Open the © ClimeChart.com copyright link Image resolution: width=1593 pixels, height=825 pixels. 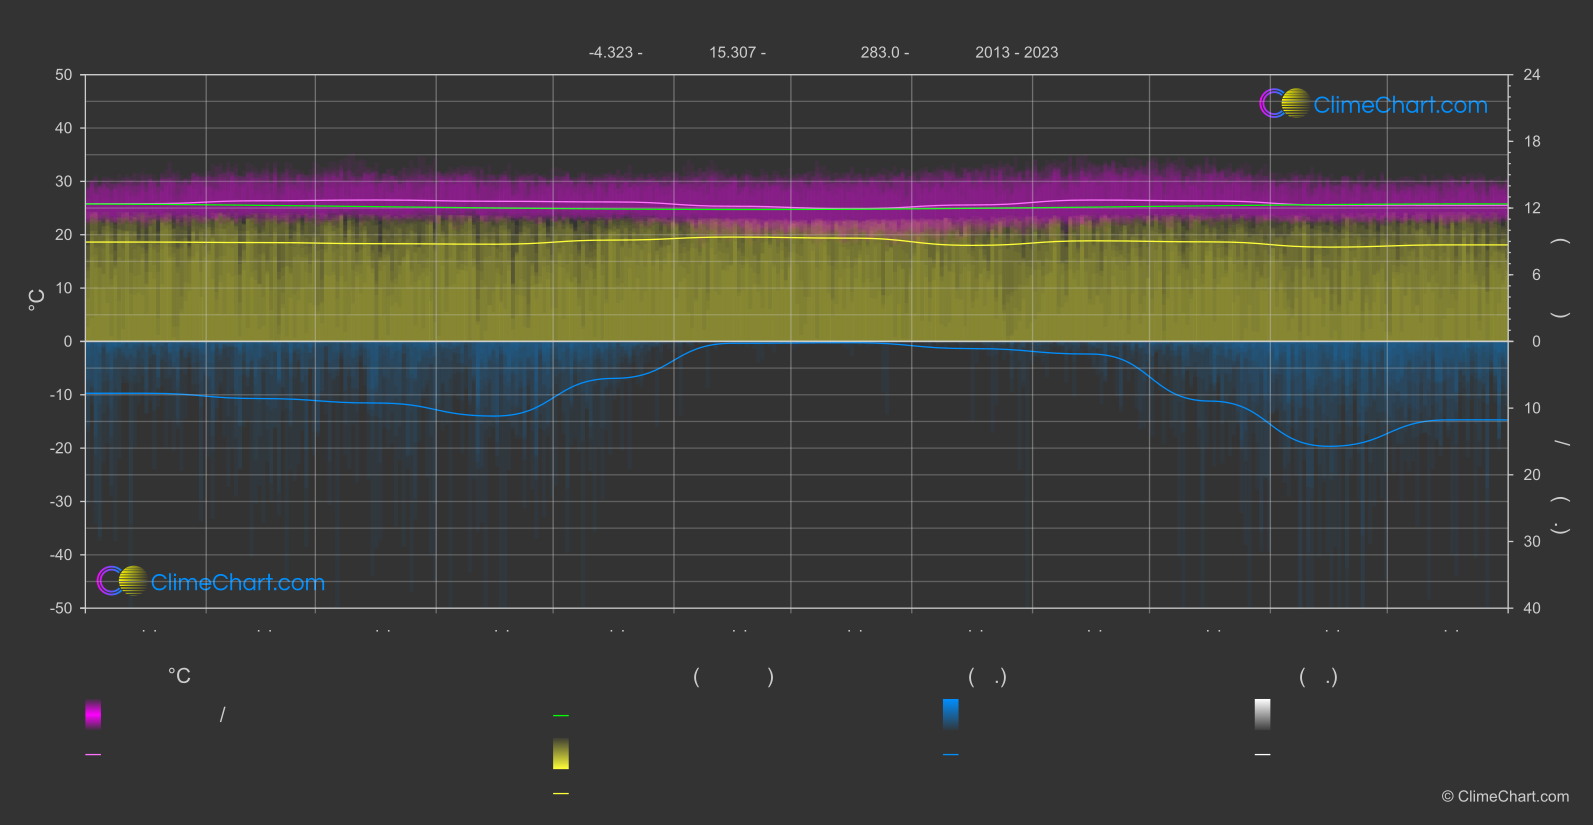coord(1505,797)
